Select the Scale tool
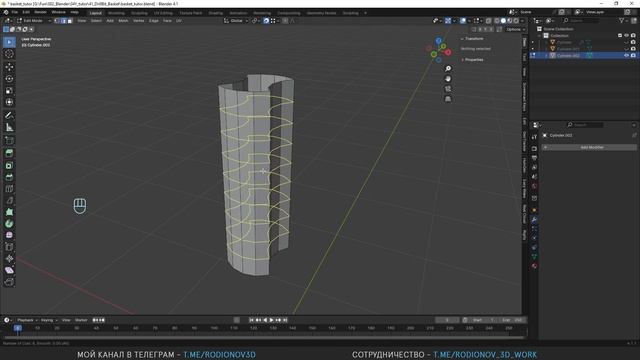Viewport: 640px width, 360px height. click(x=9, y=90)
